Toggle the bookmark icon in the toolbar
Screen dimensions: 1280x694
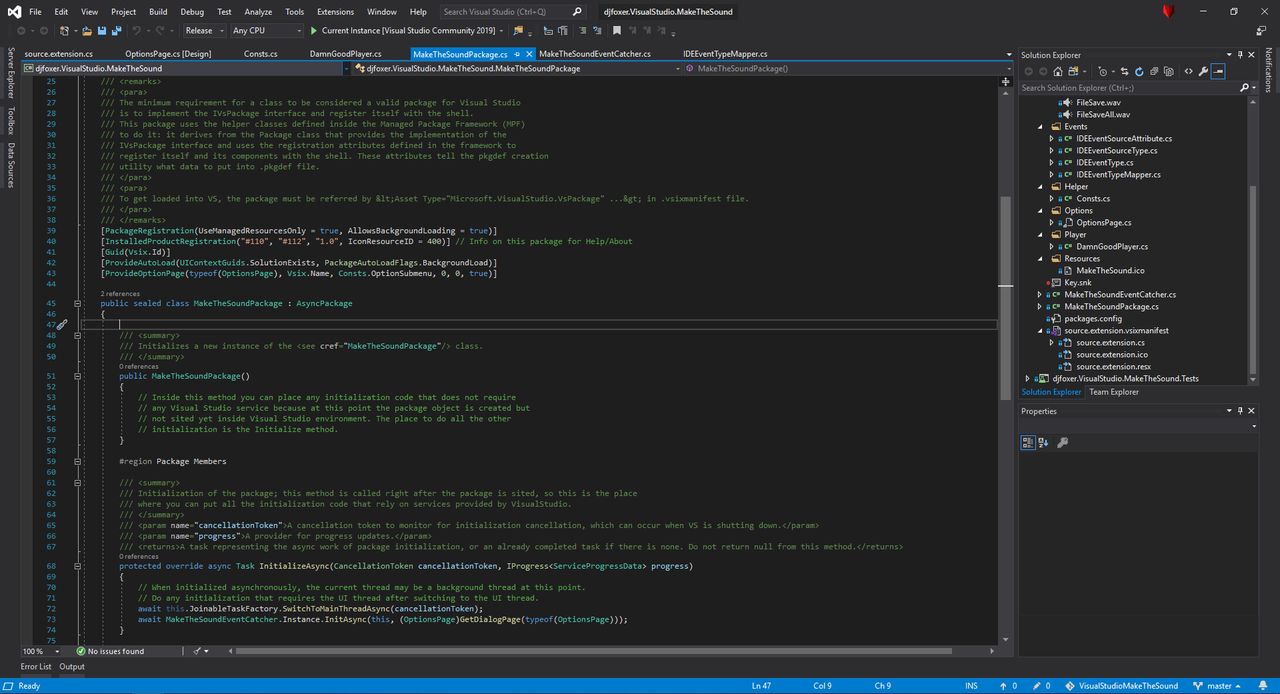tap(617, 30)
